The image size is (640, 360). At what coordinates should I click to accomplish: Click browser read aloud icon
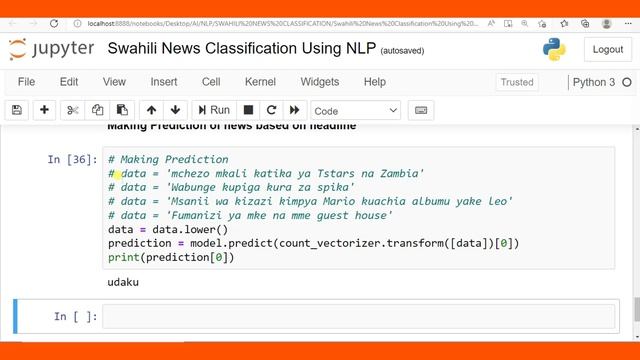(491, 24)
